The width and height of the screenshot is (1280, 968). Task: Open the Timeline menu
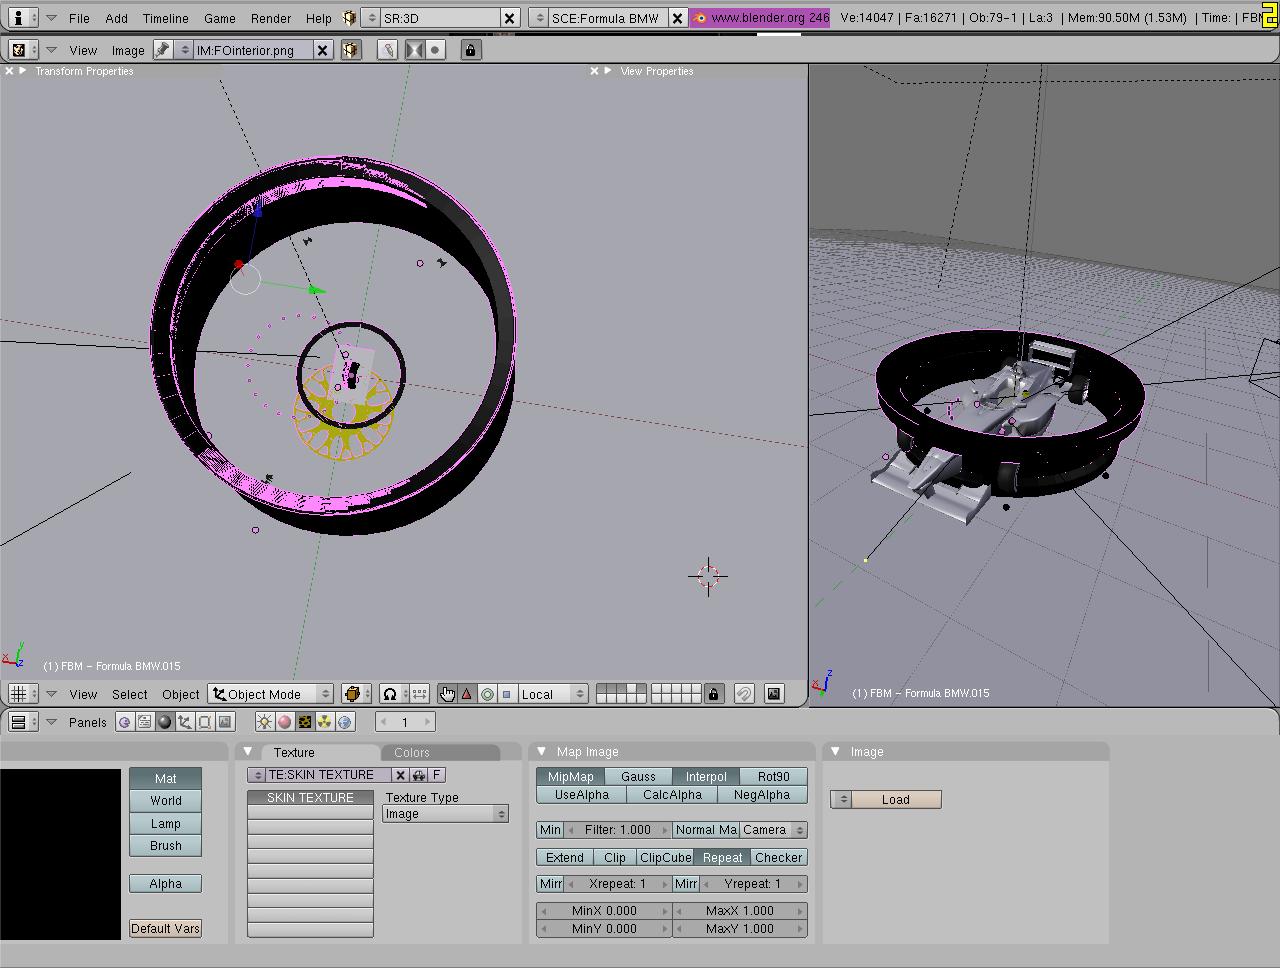pos(166,18)
